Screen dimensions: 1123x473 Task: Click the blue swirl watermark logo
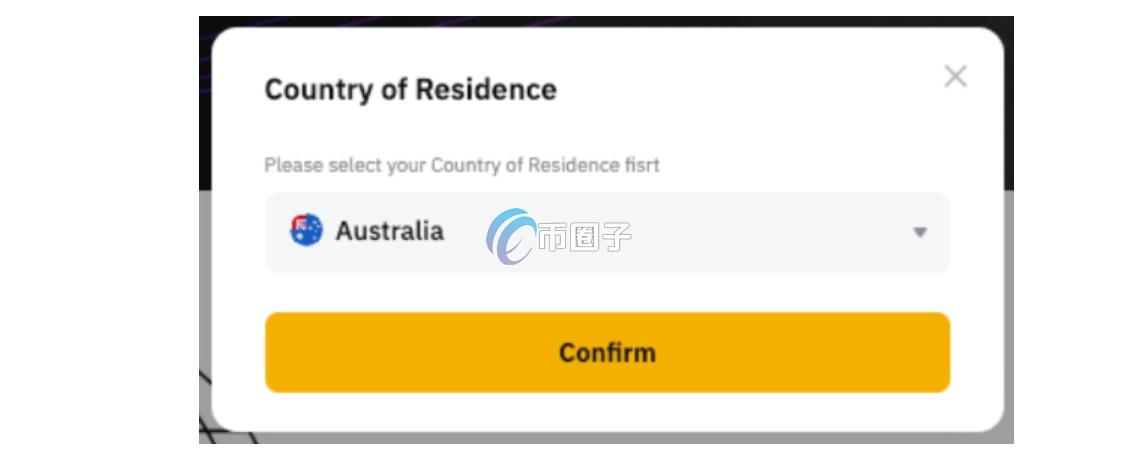pyautogui.click(x=510, y=236)
